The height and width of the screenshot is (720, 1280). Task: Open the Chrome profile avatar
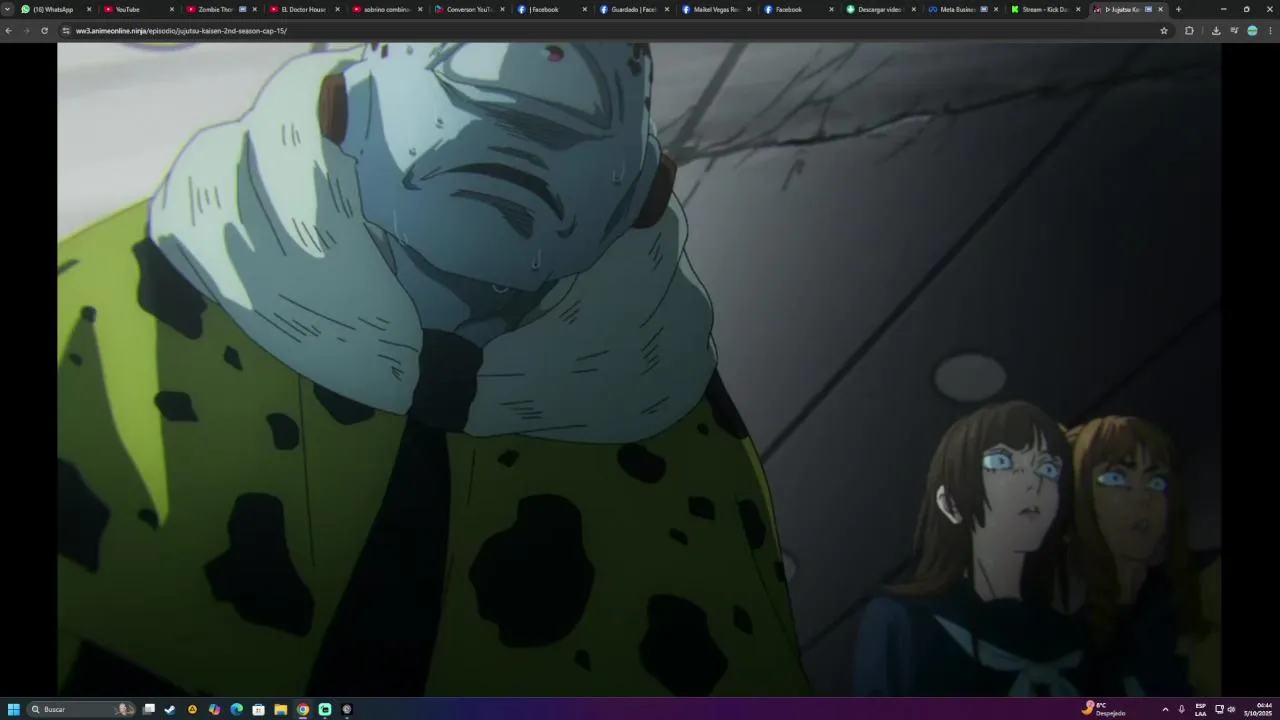click(1252, 31)
